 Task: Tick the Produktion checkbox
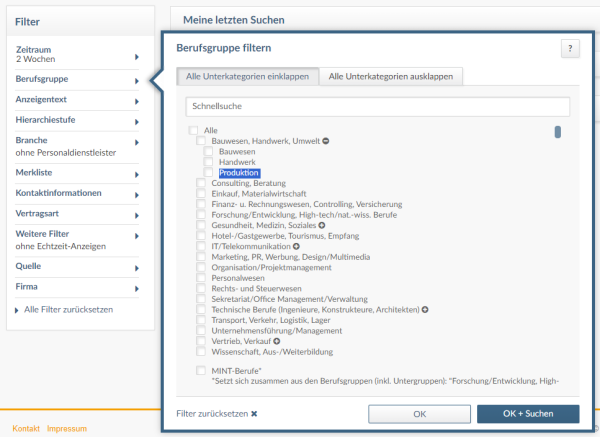209,173
